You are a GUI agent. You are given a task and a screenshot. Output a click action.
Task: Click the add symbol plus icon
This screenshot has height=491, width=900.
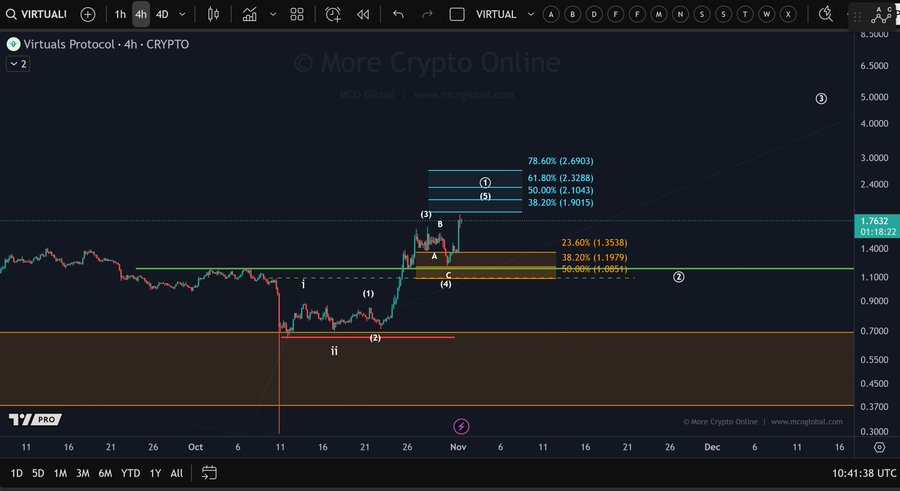(88, 14)
